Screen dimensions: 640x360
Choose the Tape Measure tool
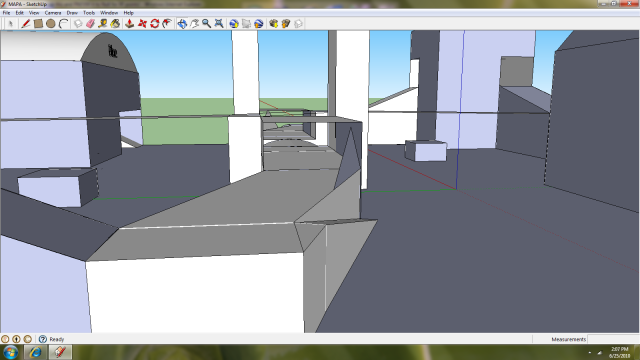pyautogui.click(x=102, y=24)
